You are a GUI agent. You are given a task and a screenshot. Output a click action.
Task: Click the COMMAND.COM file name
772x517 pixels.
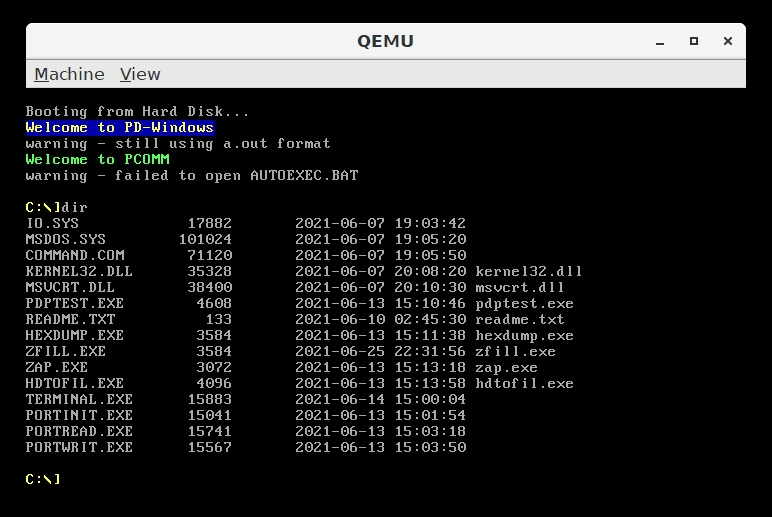[75, 256]
